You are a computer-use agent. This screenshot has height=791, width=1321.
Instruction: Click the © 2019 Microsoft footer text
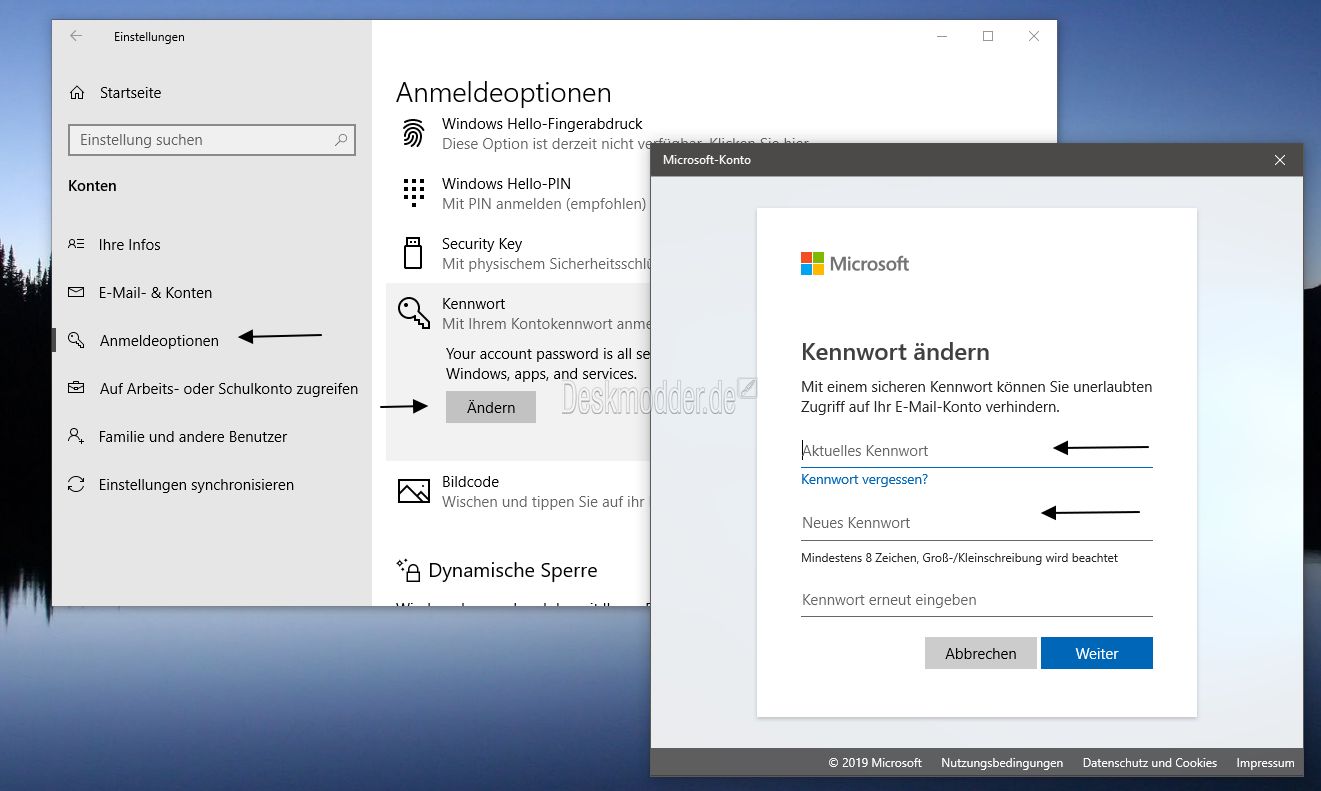[x=875, y=763]
